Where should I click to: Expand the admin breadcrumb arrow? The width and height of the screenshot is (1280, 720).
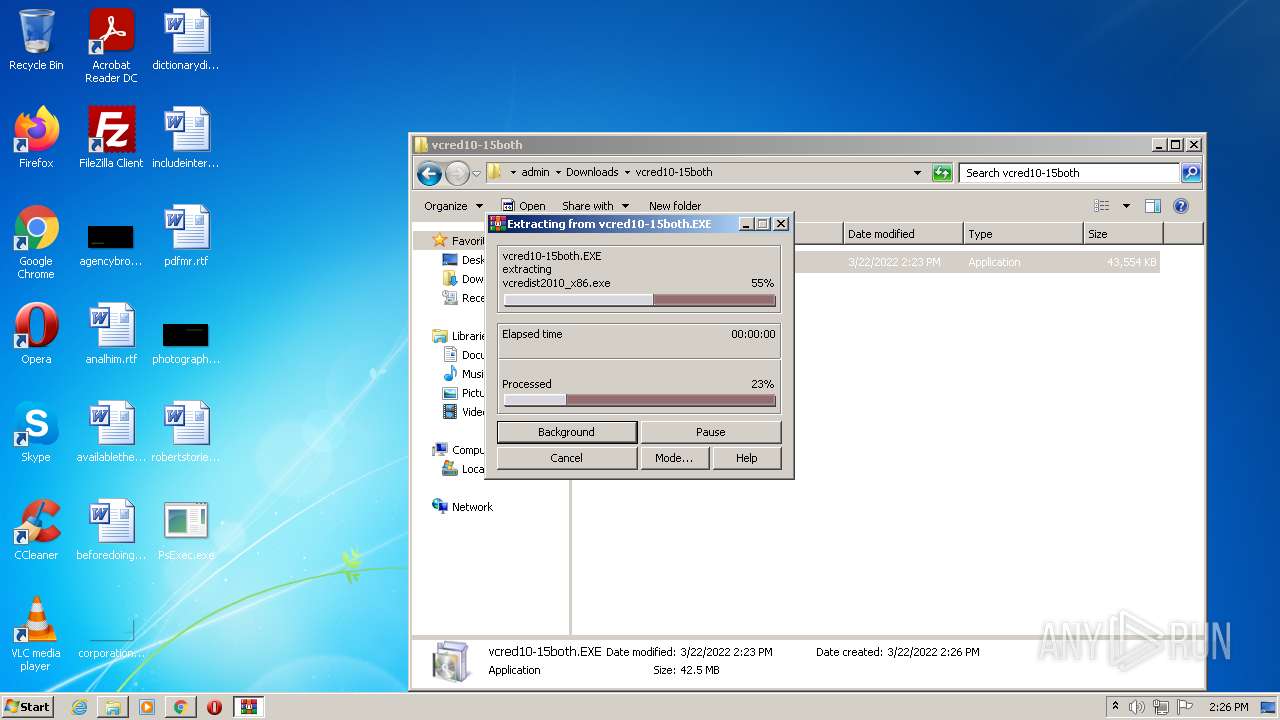(558, 172)
